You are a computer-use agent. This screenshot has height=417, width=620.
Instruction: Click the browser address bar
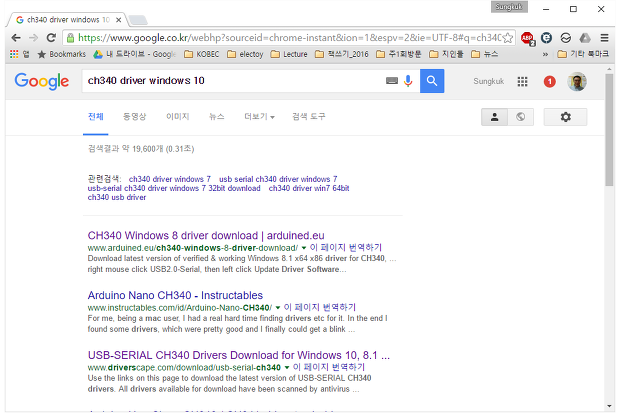[289, 38]
